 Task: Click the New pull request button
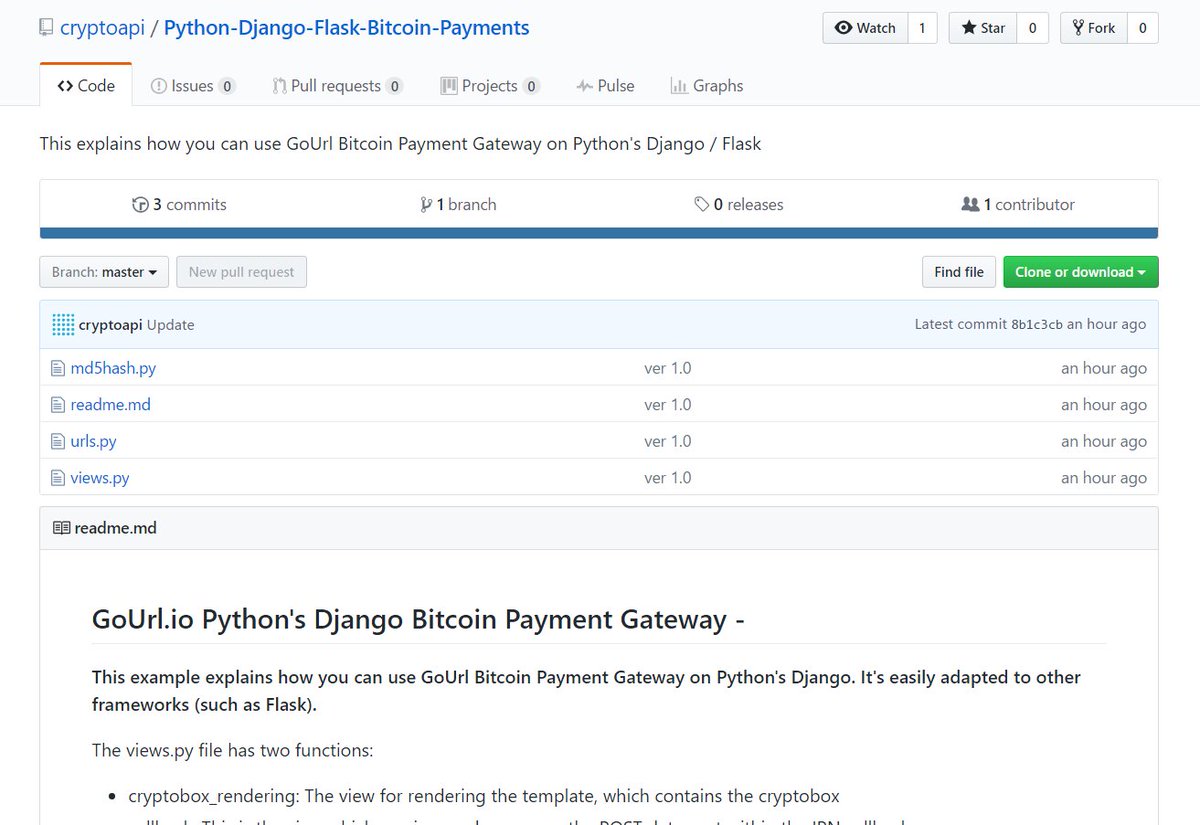coord(242,272)
